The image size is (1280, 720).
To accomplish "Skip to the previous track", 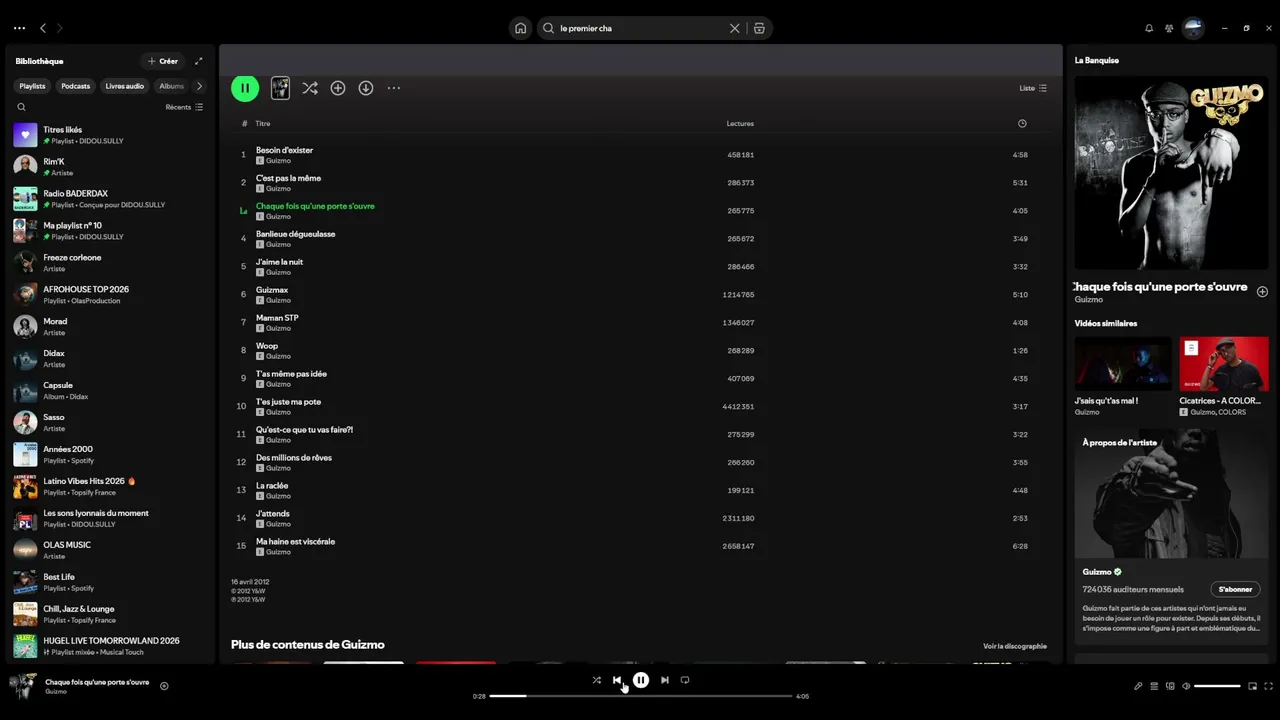I will point(617,680).
